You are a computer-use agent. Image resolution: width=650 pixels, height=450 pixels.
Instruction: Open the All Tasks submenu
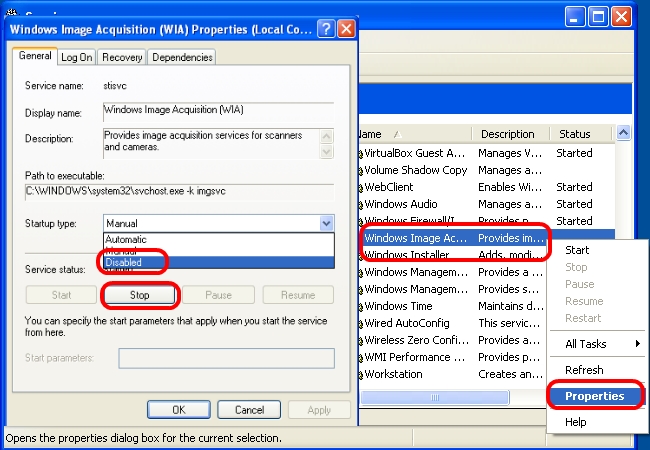pos(597,344)
